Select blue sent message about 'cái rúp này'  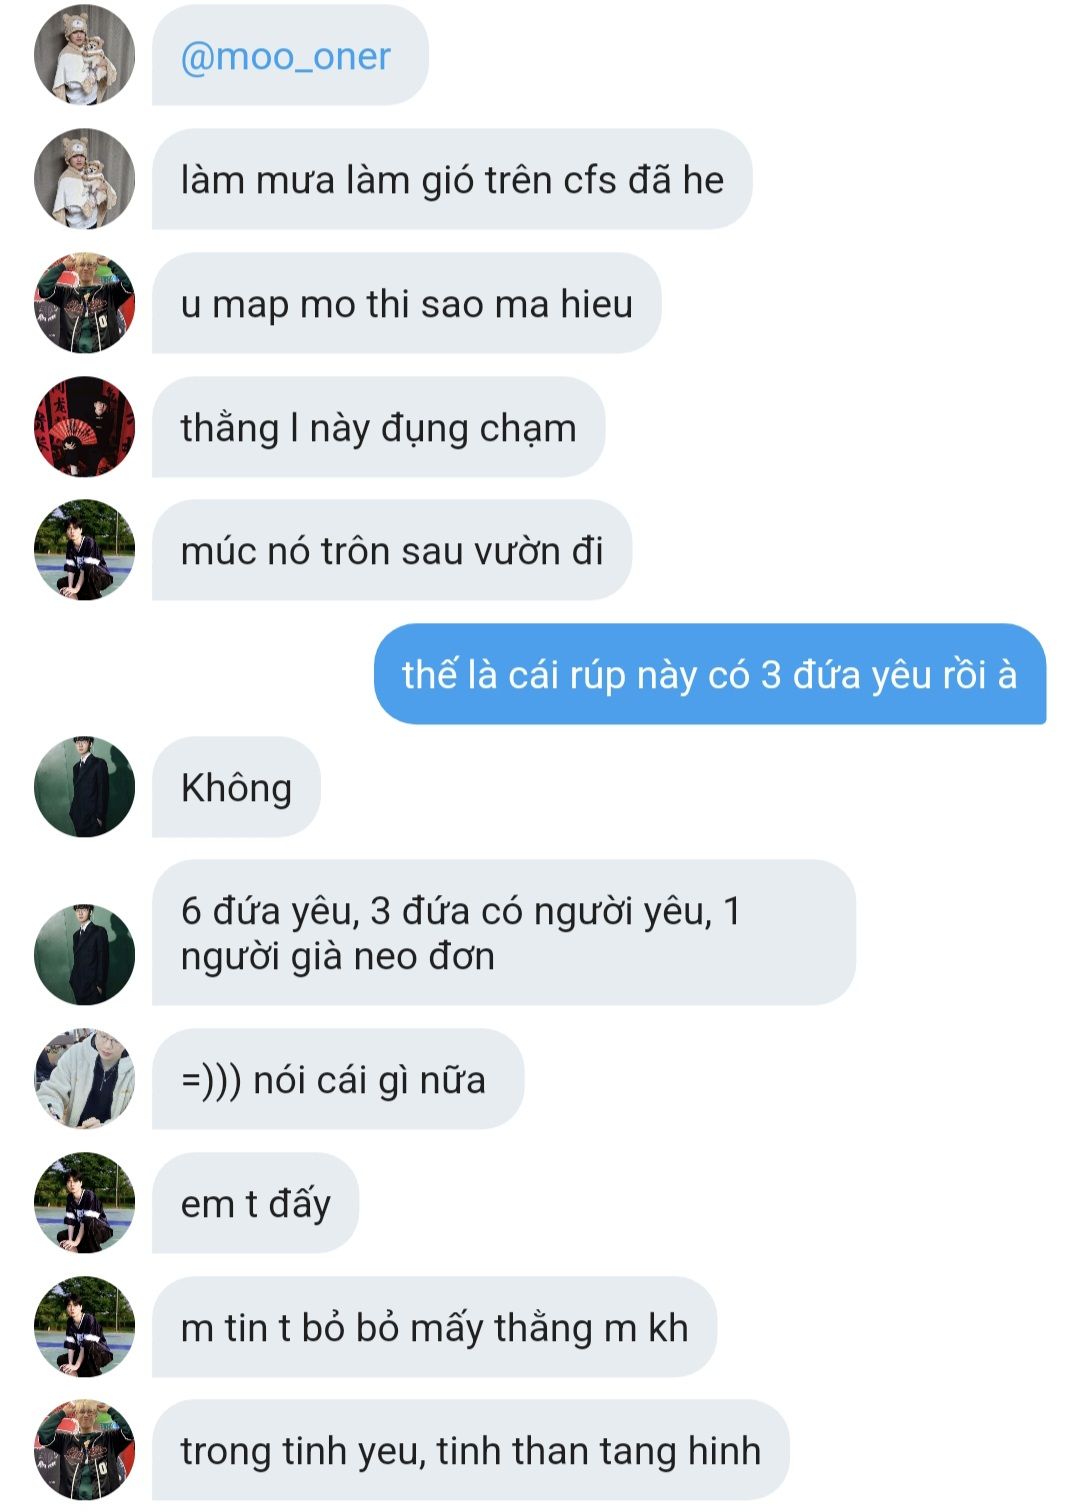[x=710, y=674]
